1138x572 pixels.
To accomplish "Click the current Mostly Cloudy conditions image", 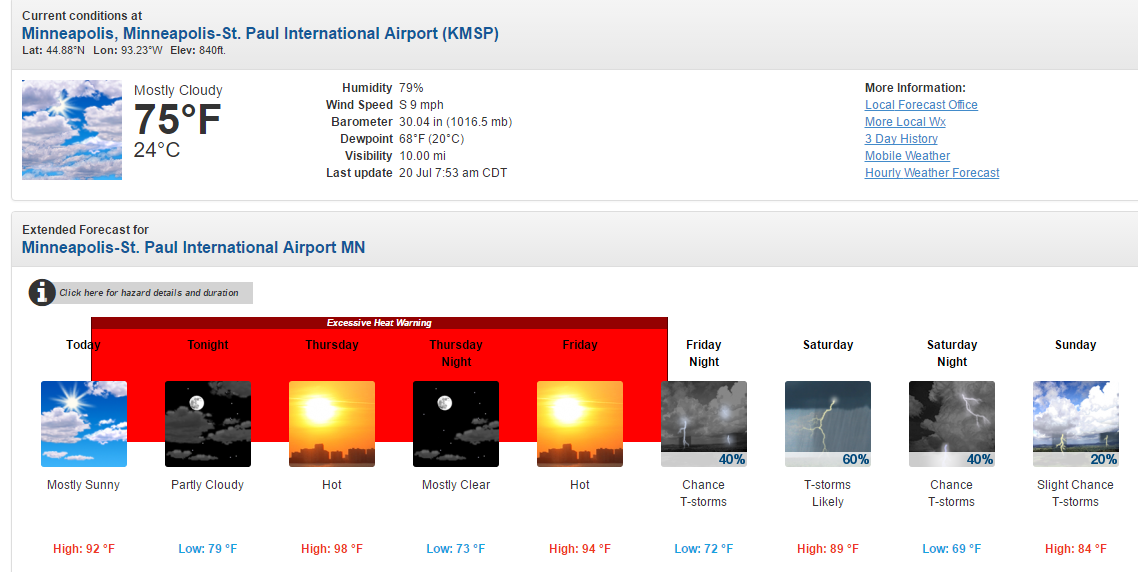I will [x=72, y=130].
